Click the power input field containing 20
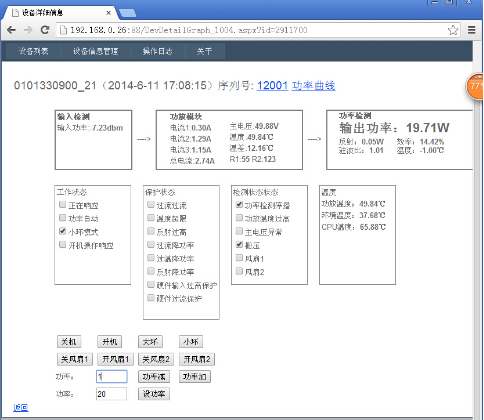484x420 pixels. (x=111, y=394)
